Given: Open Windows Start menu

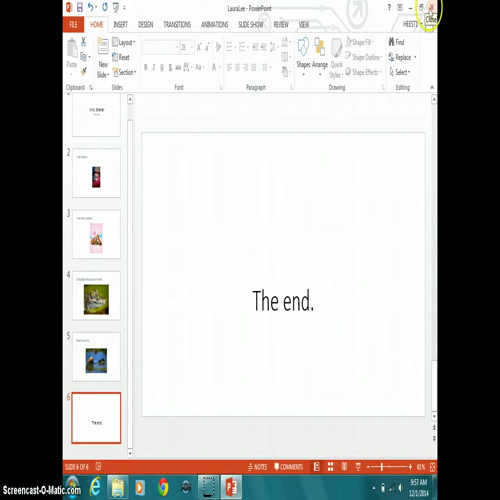Looking at the screenshot, I should (x=73, y=487).
